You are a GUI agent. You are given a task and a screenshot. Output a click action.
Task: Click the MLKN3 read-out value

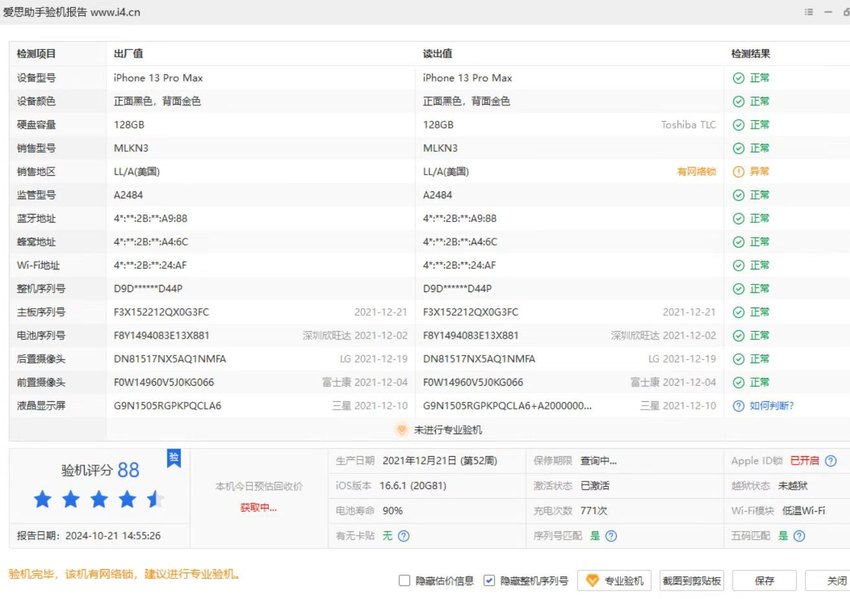click(440, 148)
